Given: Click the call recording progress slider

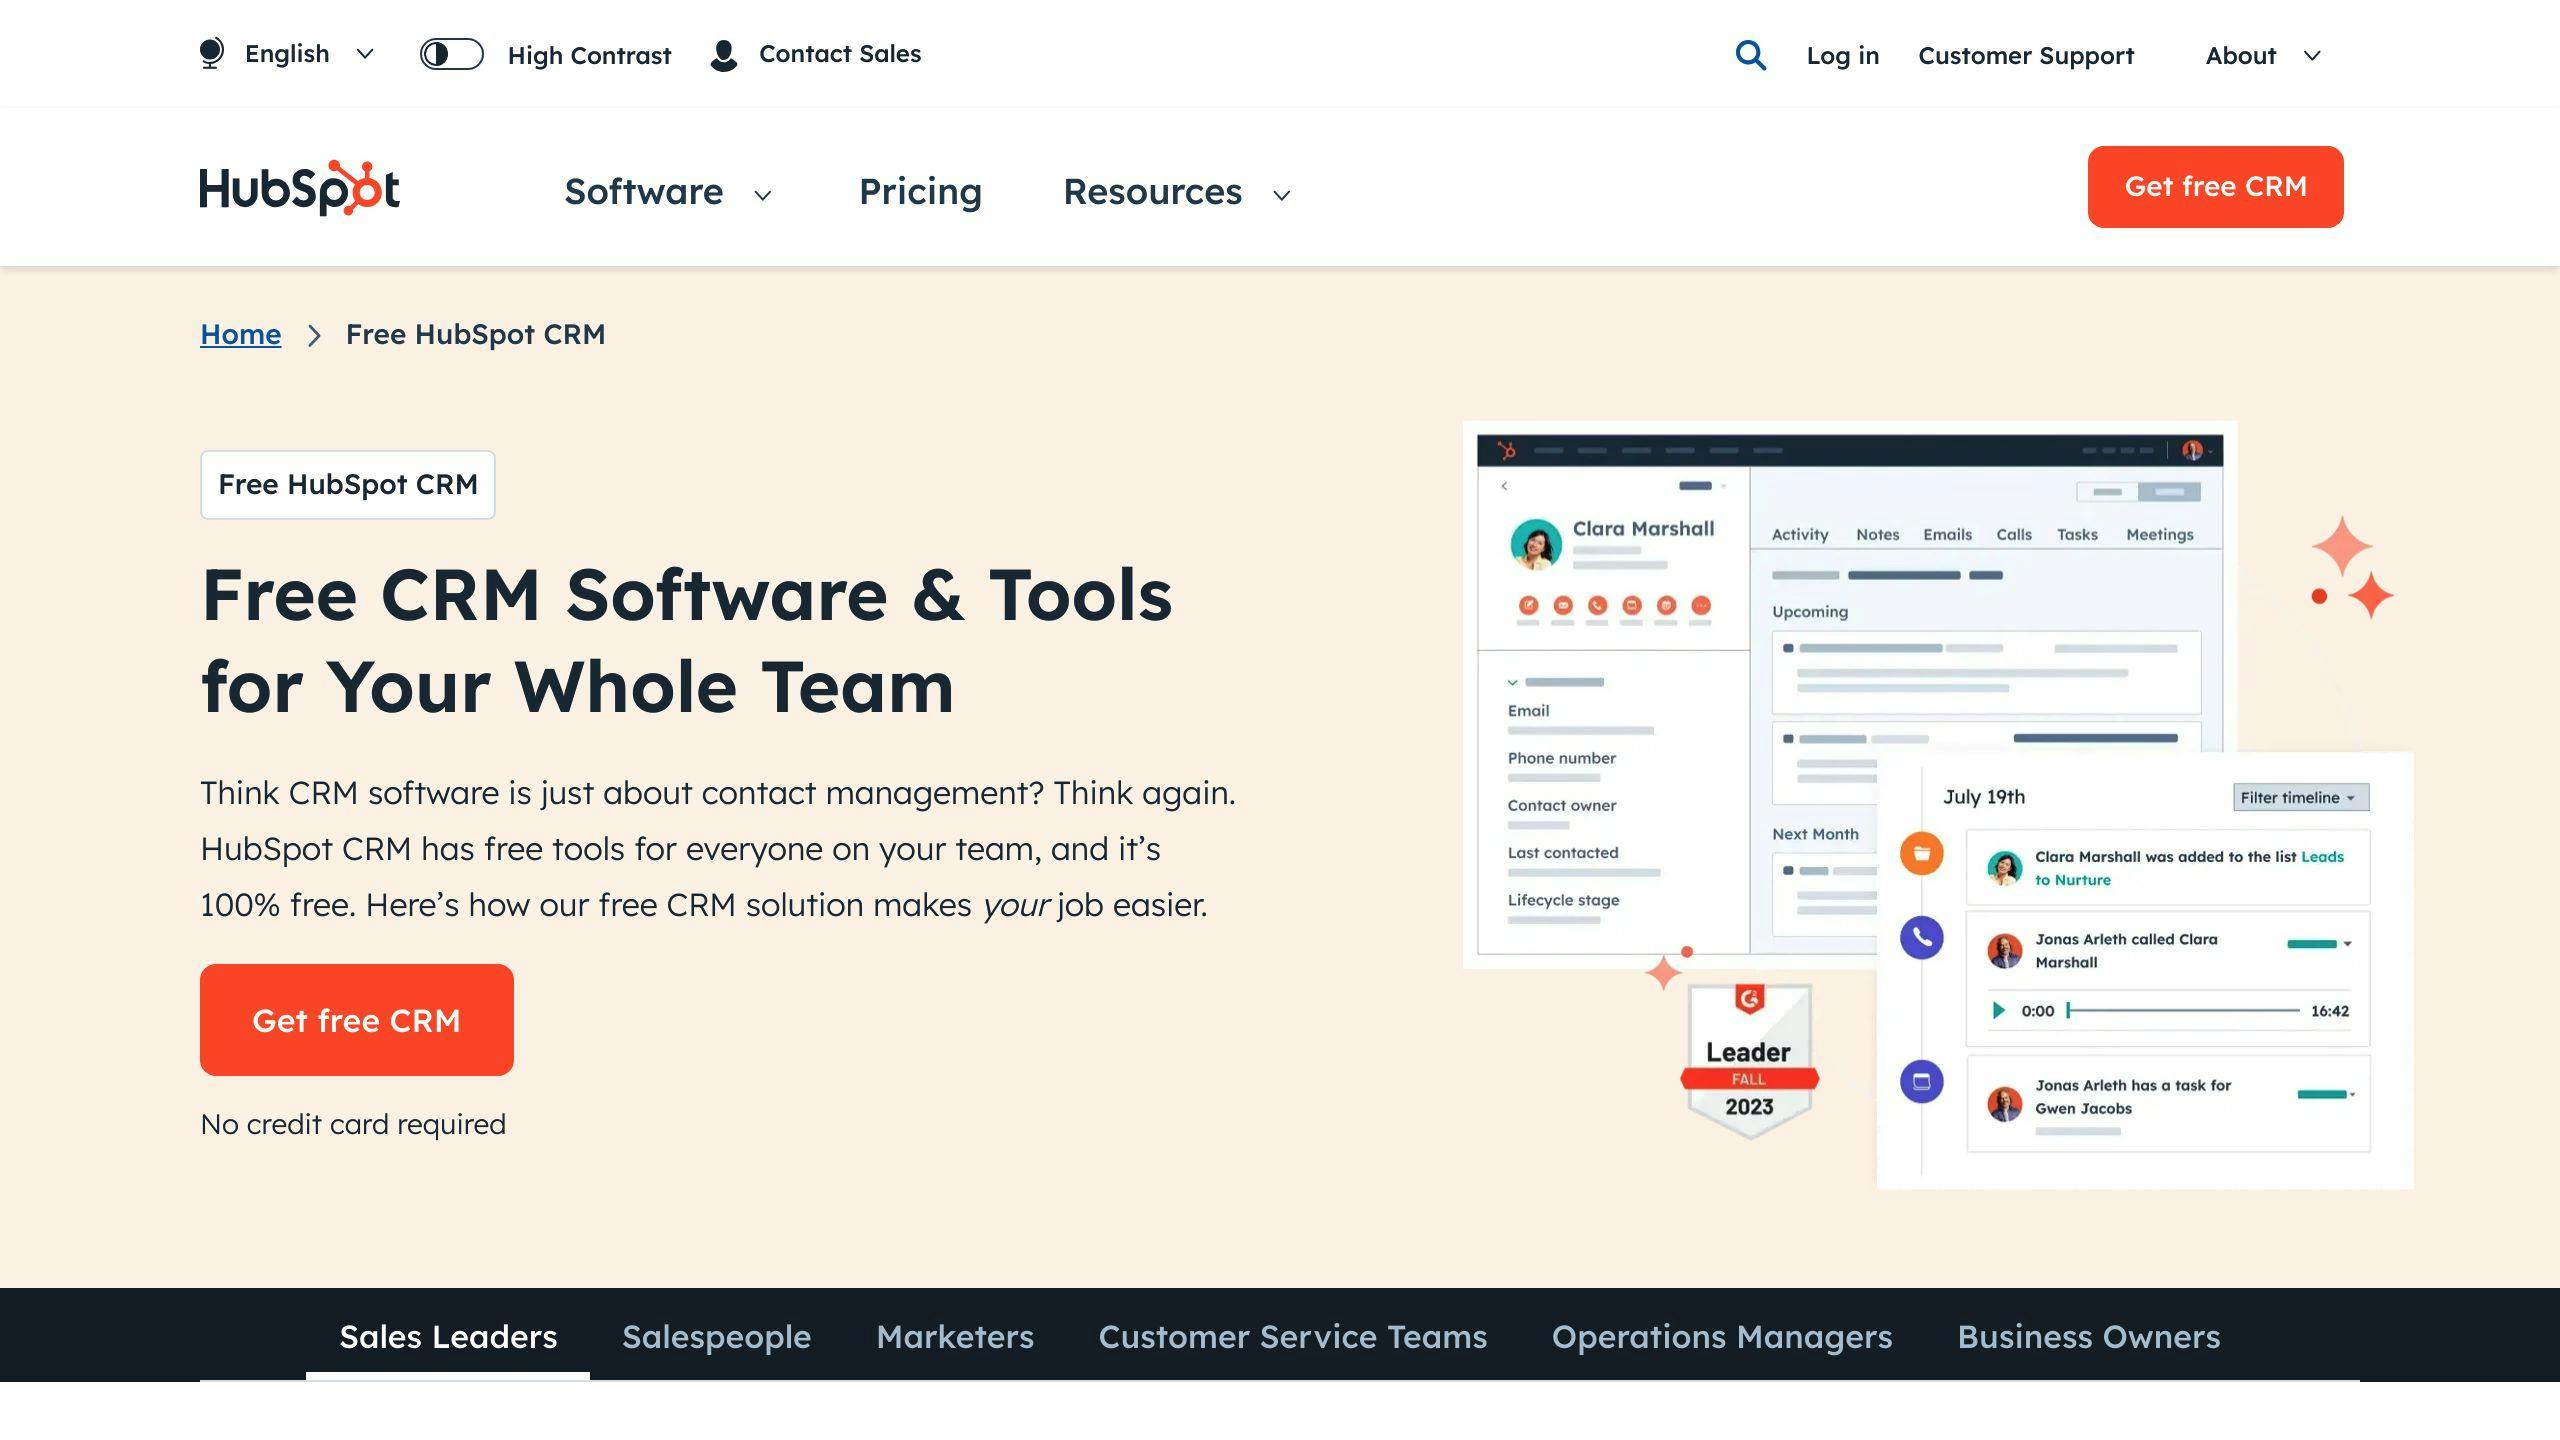Looking at the screenshot, I should [x=2183, y=1011].
